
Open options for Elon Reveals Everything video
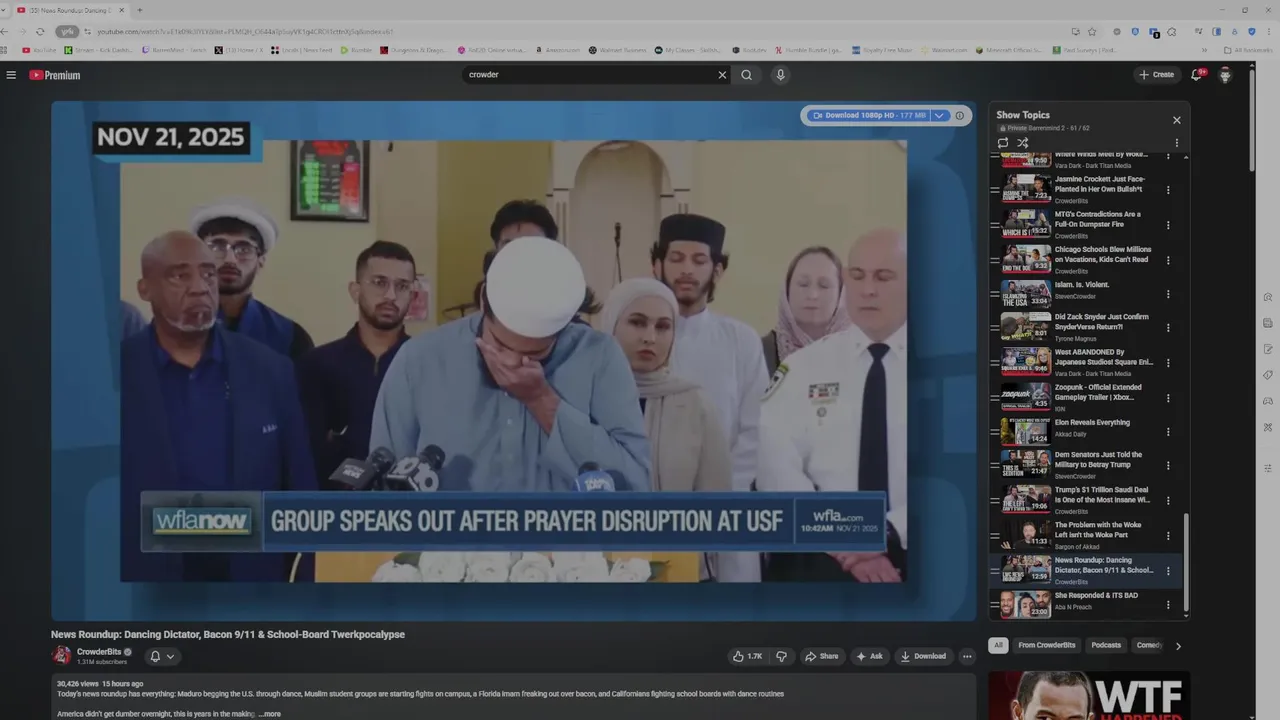[x=1168, y=433]
